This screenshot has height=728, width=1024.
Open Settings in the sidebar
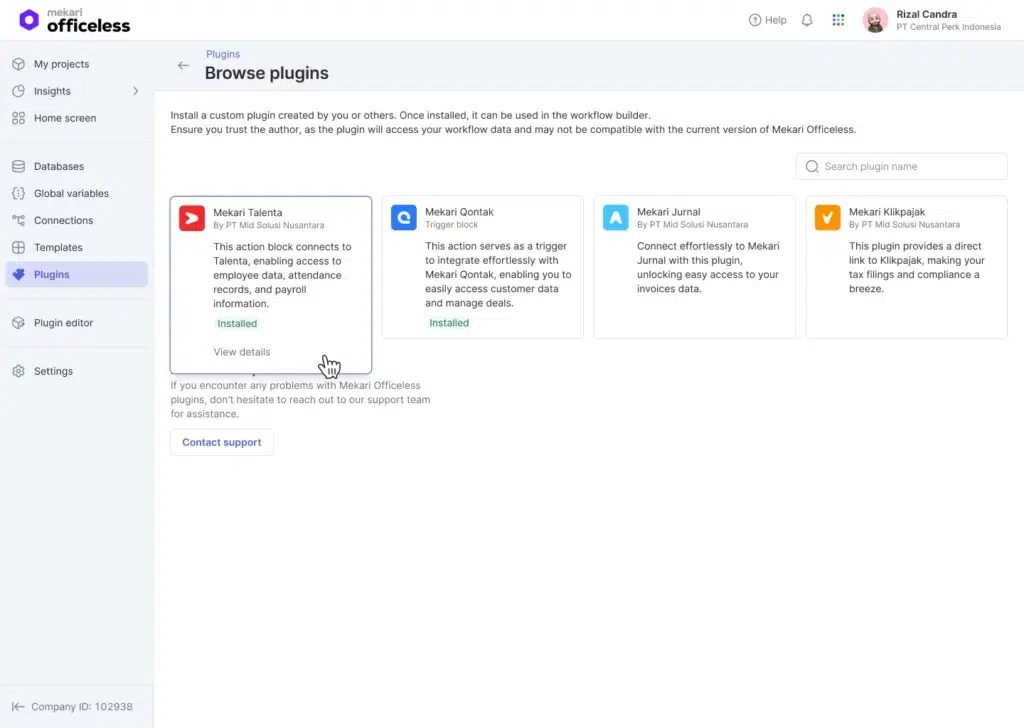(x=76, y=371)
